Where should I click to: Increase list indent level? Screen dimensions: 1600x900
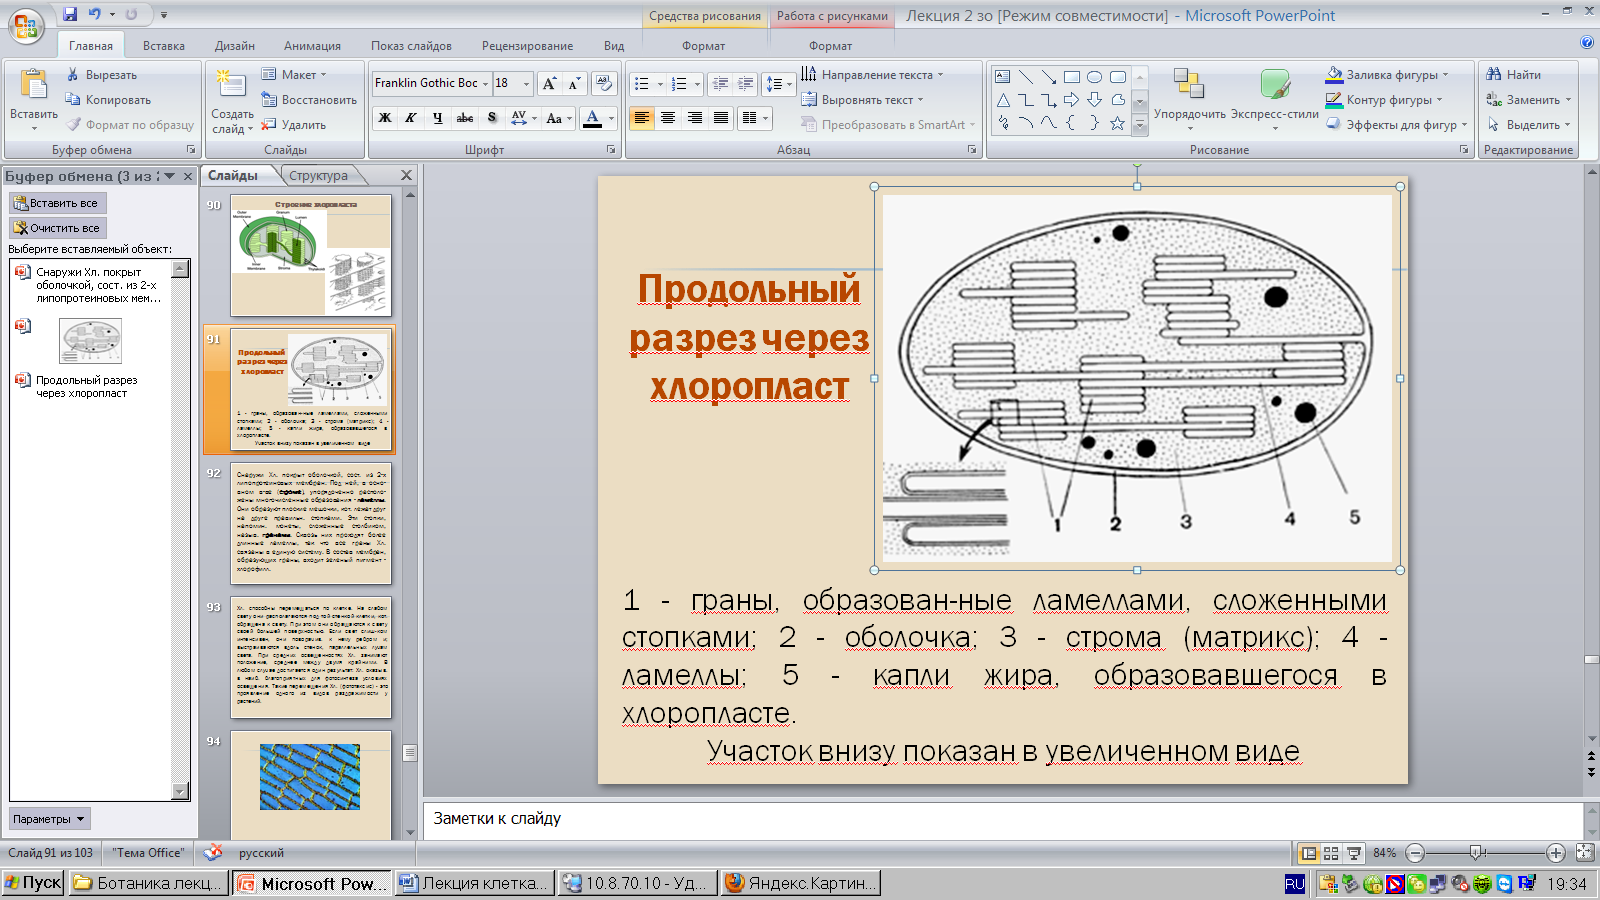[745, 84]
